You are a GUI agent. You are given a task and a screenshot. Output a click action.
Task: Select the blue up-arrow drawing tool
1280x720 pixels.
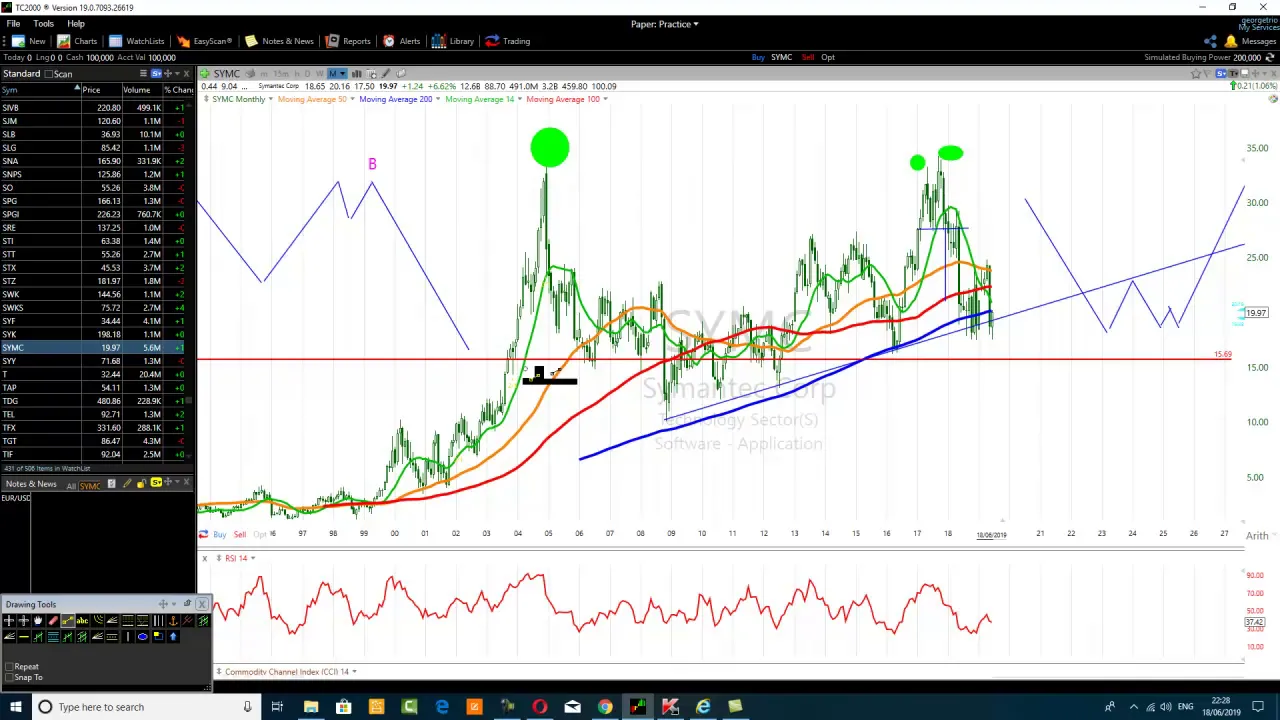(173, 637)
